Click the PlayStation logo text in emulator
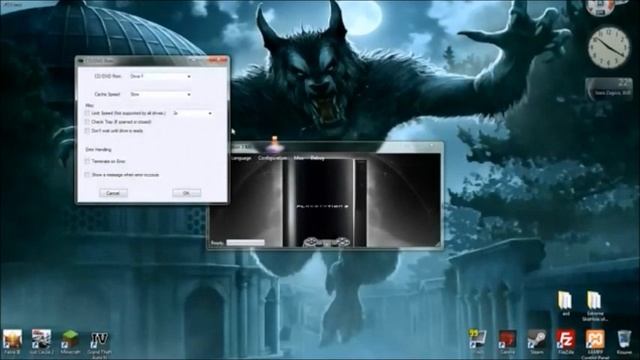The width and height of the screenshot is (640, 360). (x=322, y=207)
